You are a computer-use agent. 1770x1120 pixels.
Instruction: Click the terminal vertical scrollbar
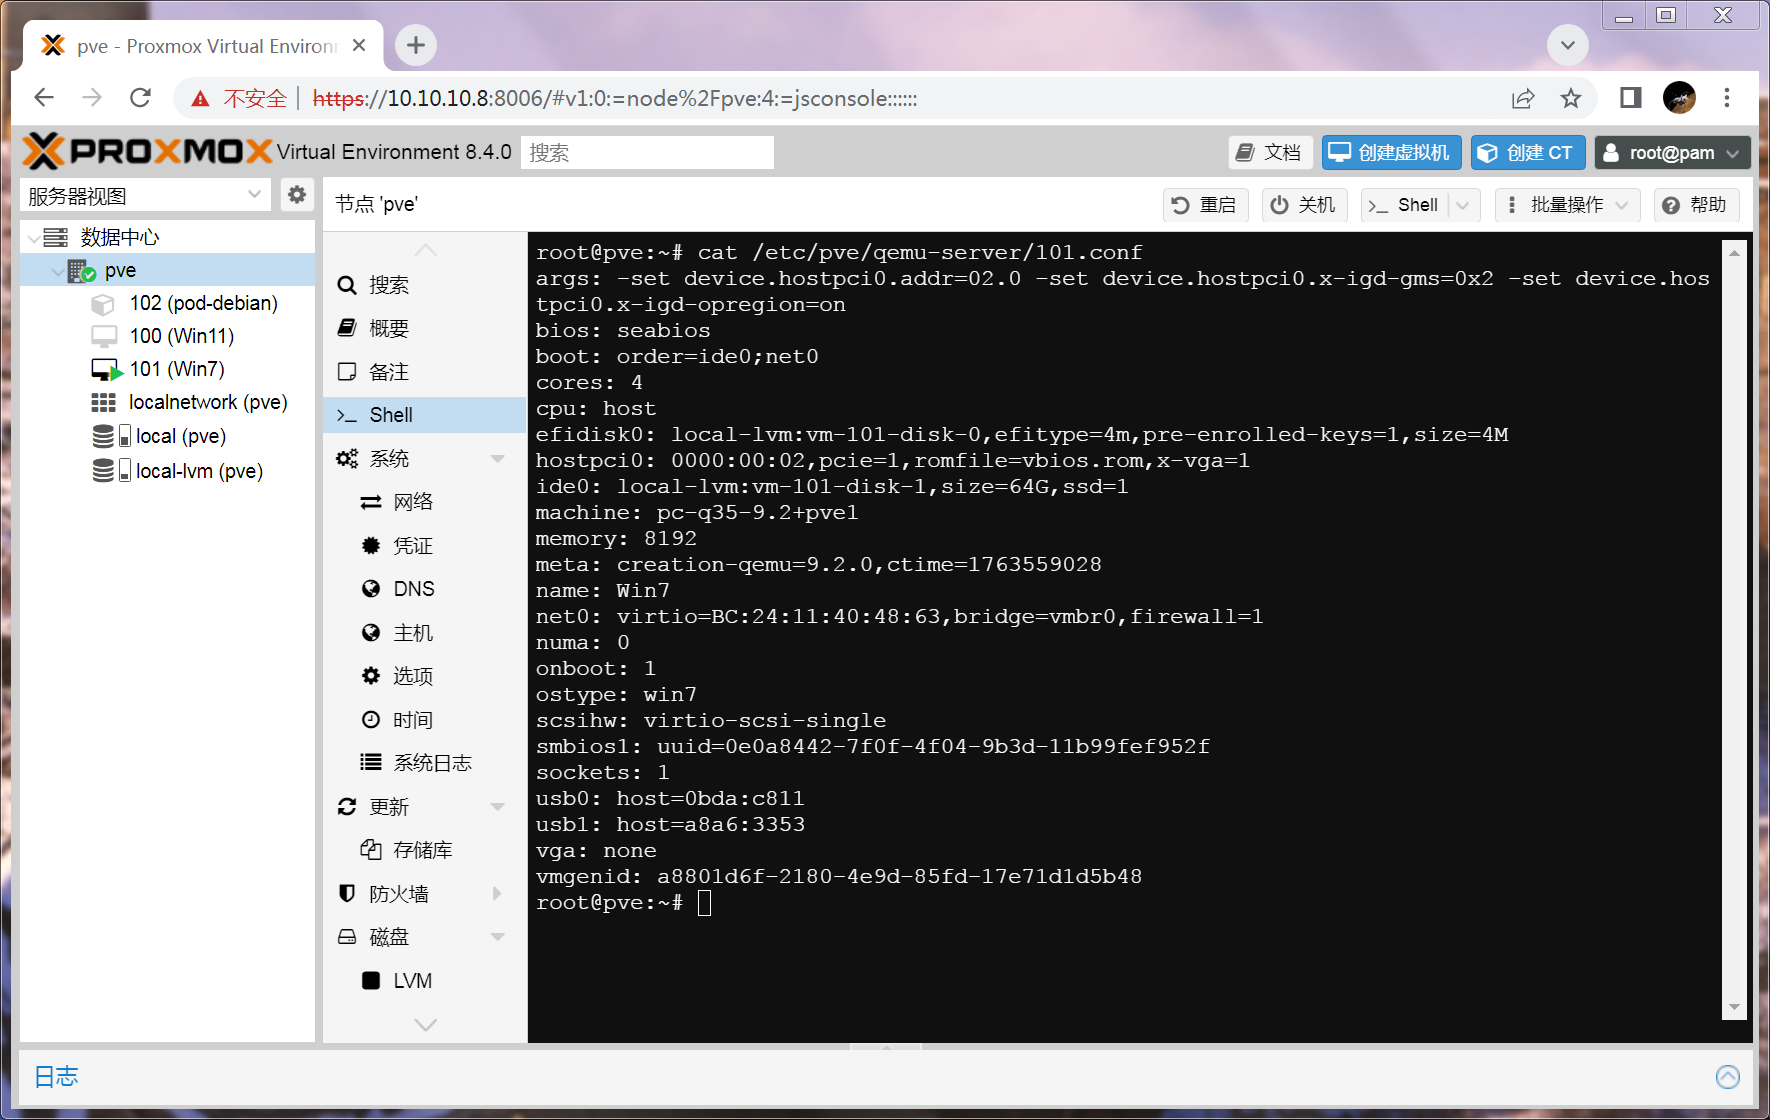click(1734, 630)
